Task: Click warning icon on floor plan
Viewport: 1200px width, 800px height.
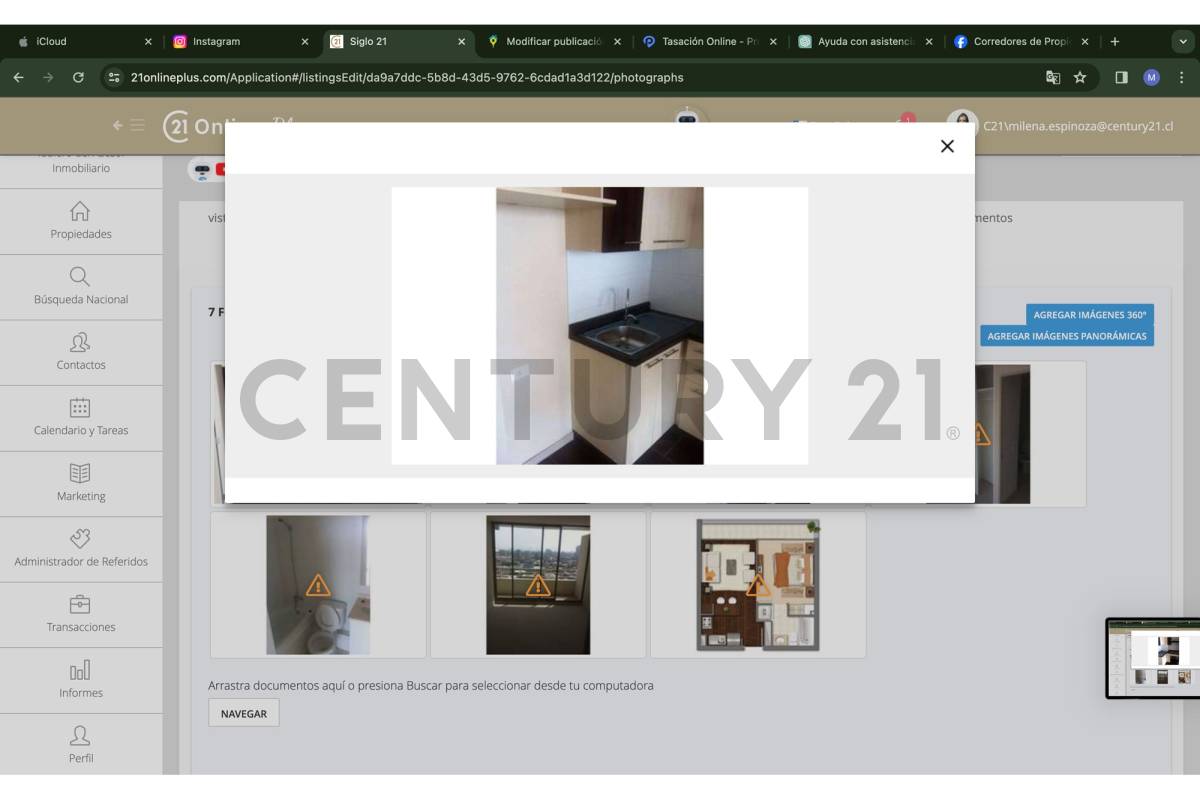Action: point(758,585)
